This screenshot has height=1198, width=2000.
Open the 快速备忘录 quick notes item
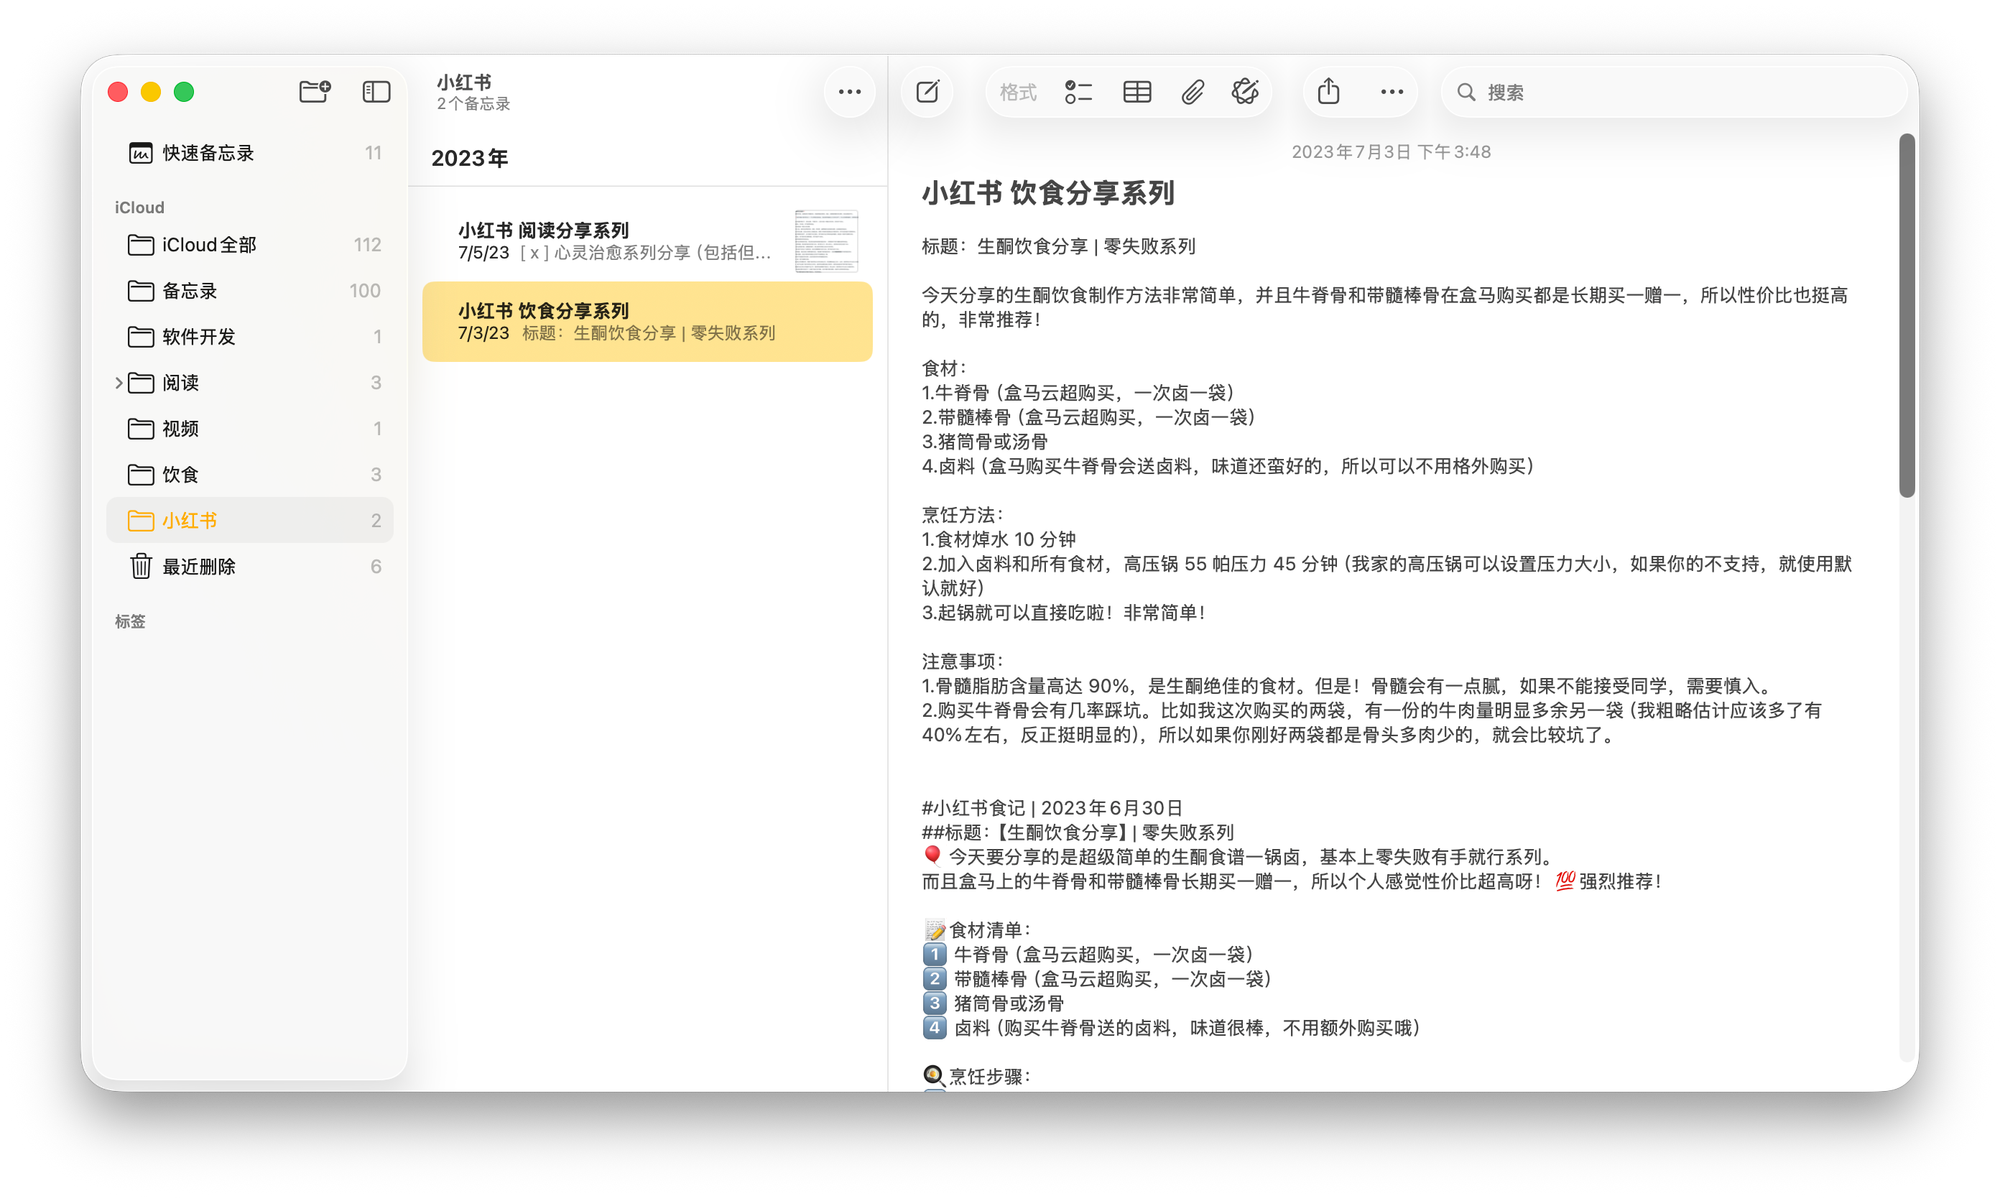point(208,153)
